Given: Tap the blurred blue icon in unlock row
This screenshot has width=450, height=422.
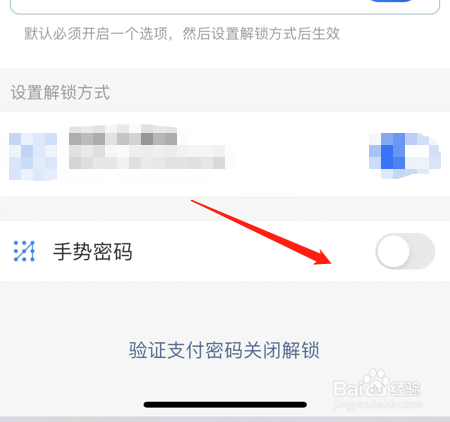Looking at the screenshot, I should (x=33, y=156).
